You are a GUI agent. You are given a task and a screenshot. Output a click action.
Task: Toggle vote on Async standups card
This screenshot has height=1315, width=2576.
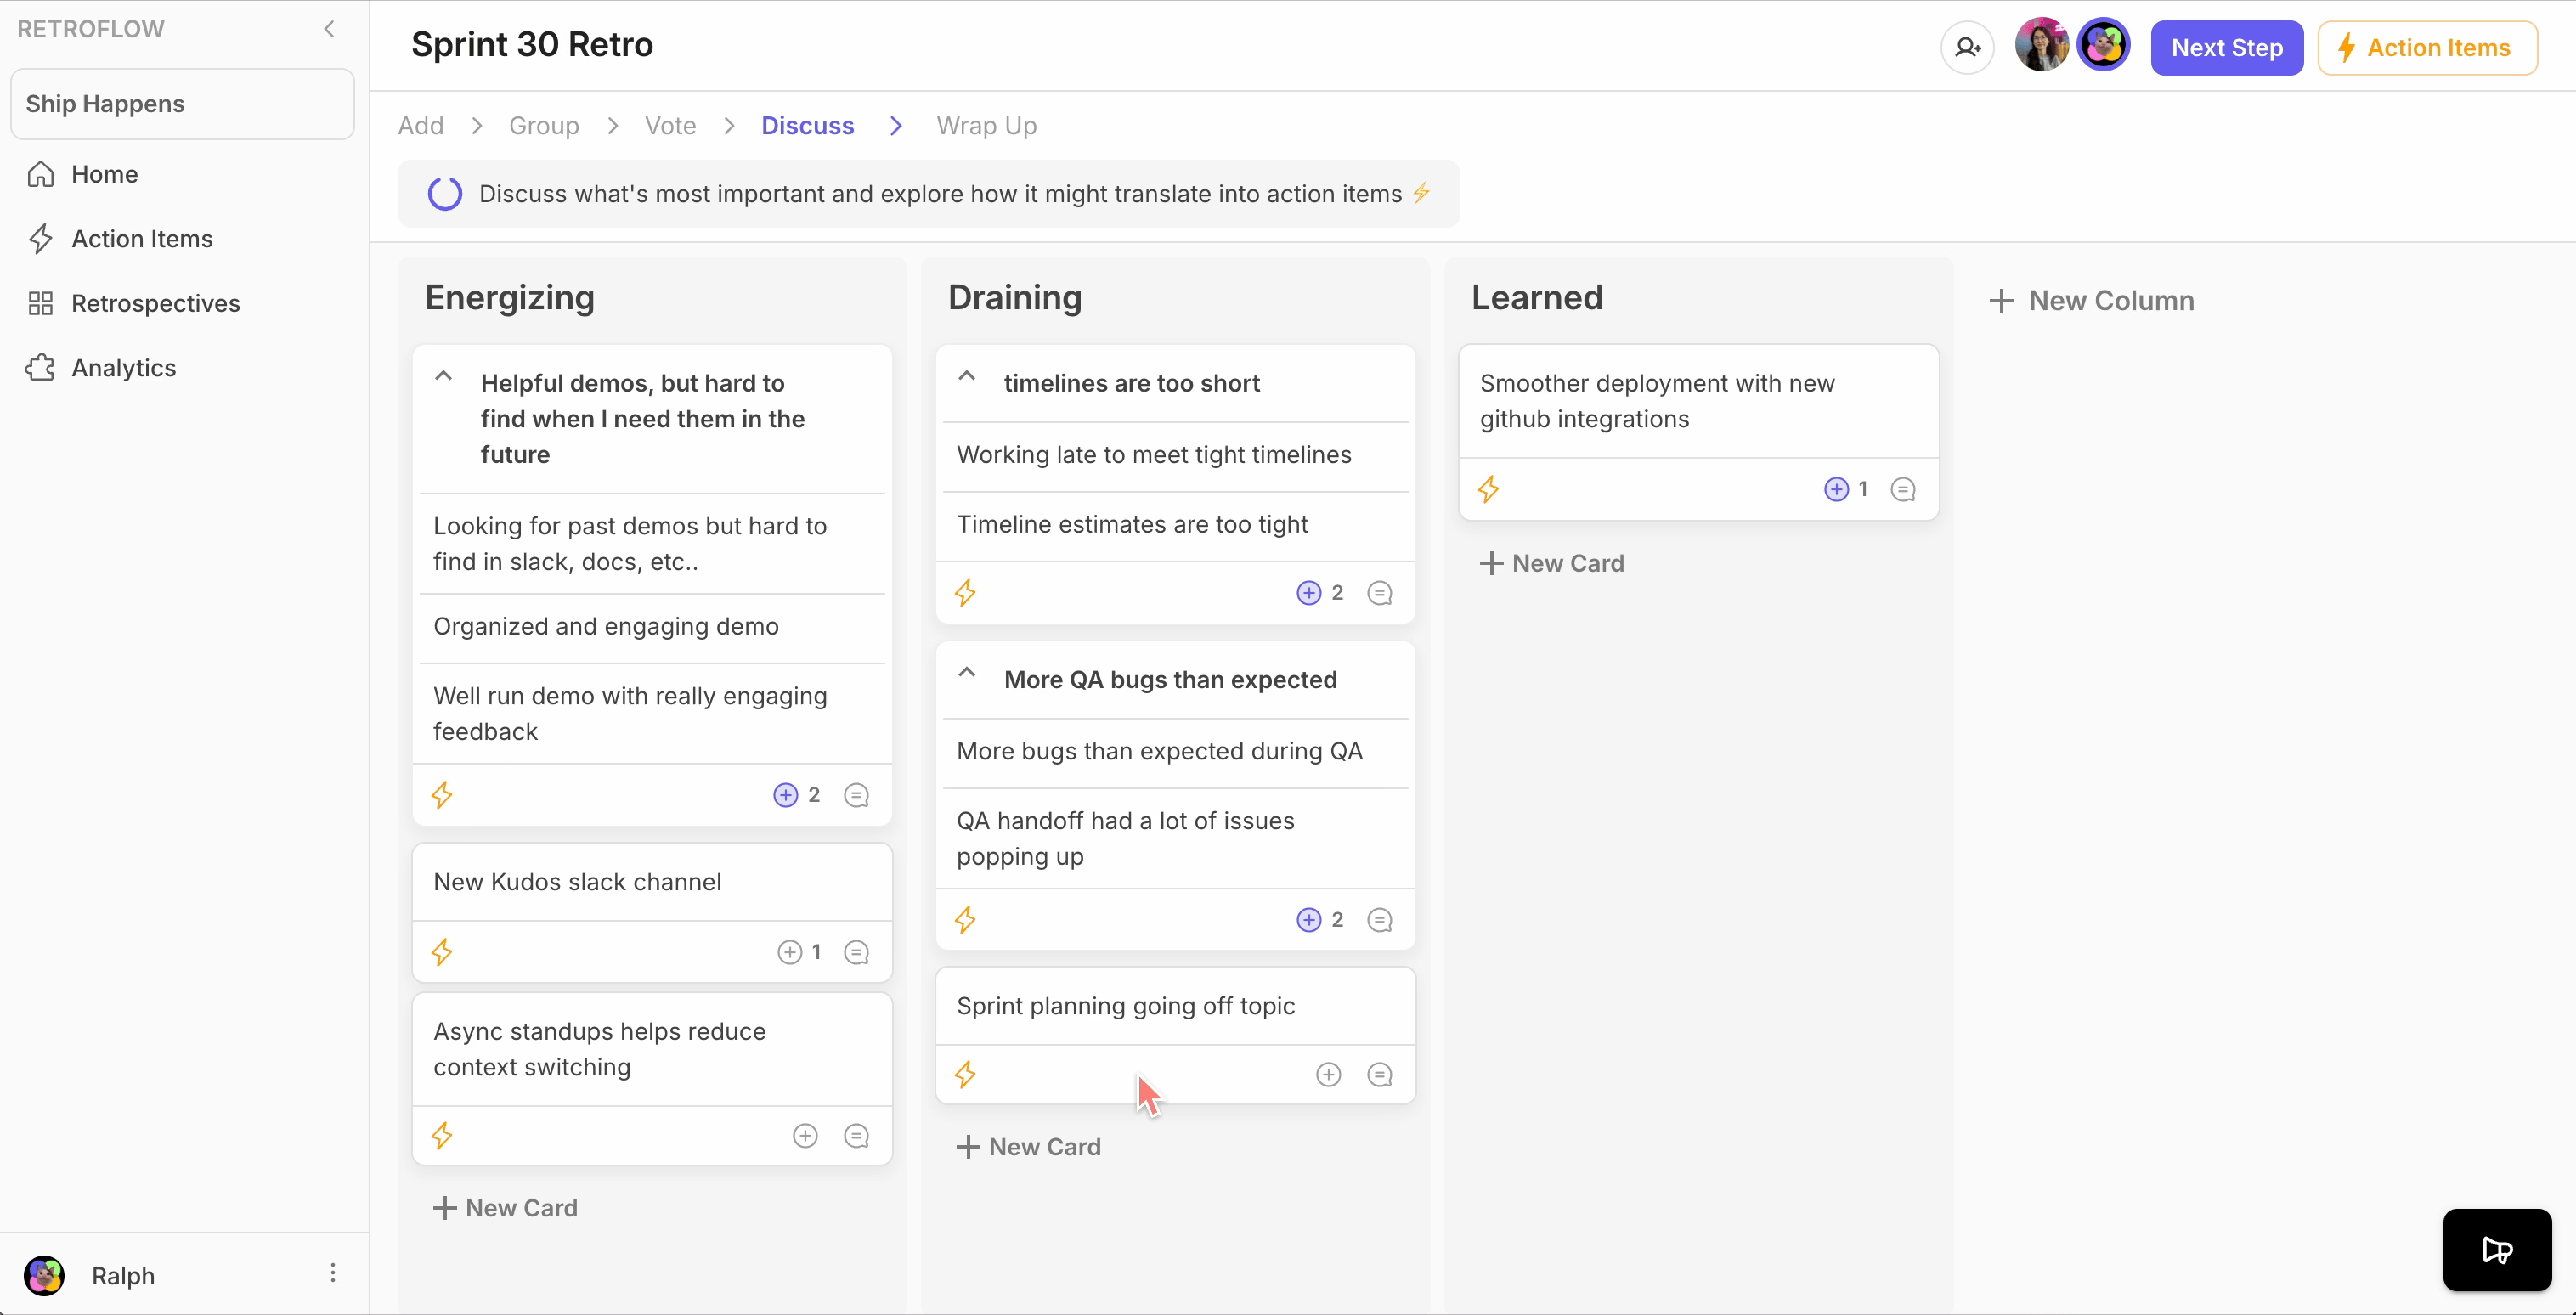click(x=805, y=1136)
